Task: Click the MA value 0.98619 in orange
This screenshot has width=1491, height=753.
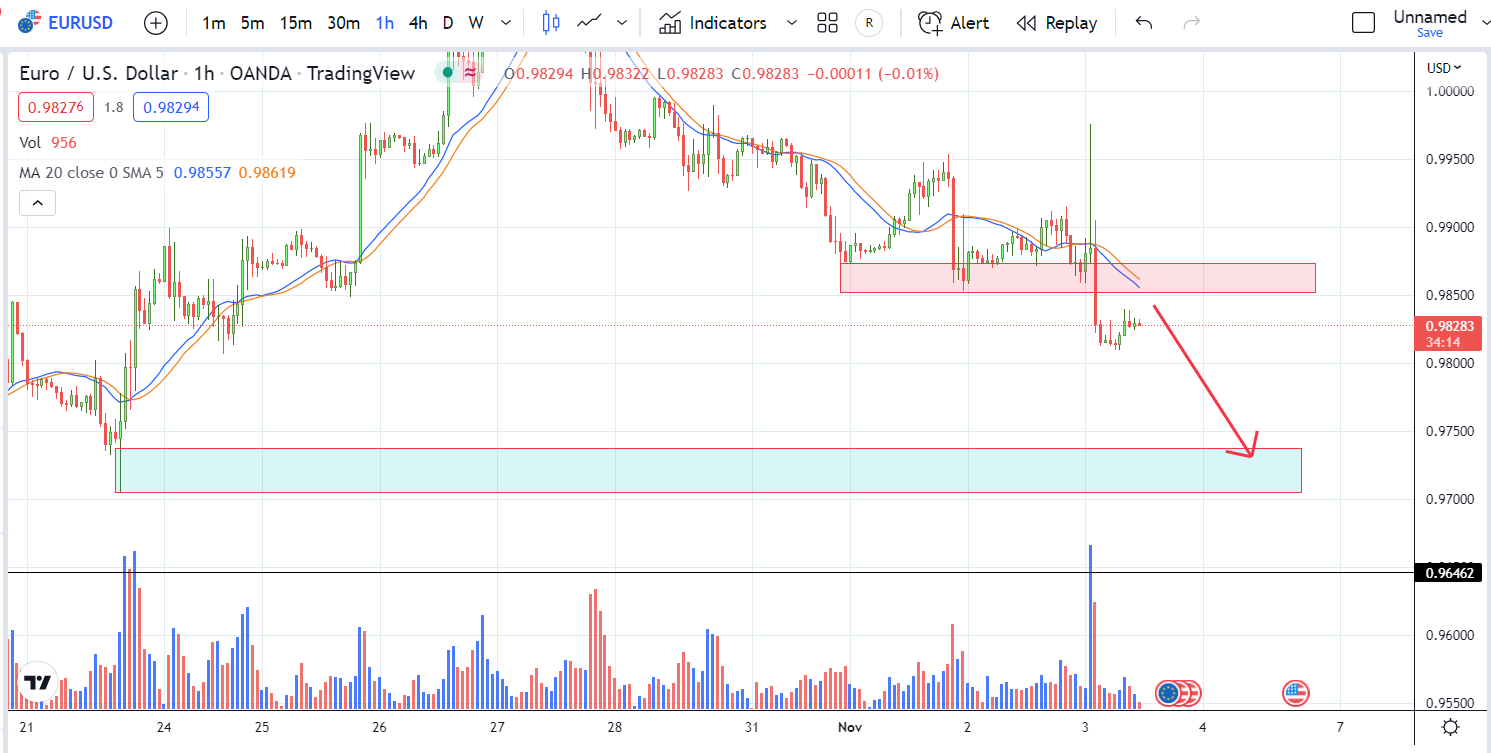Action: tap(267, 172)
